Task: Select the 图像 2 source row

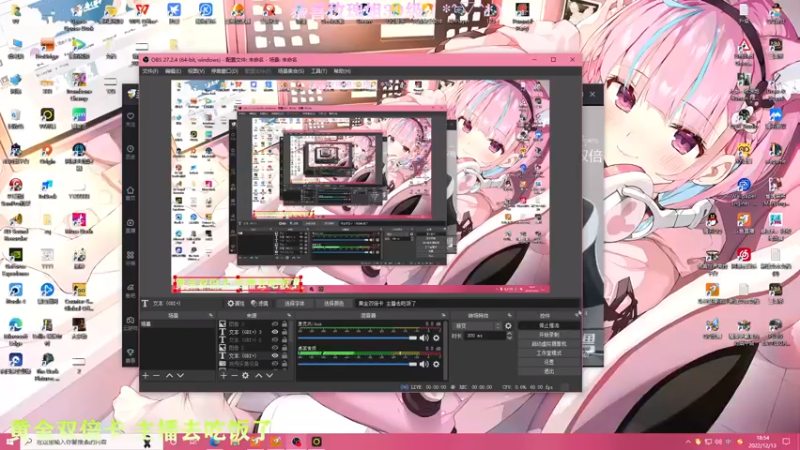Action: point(254,348)
